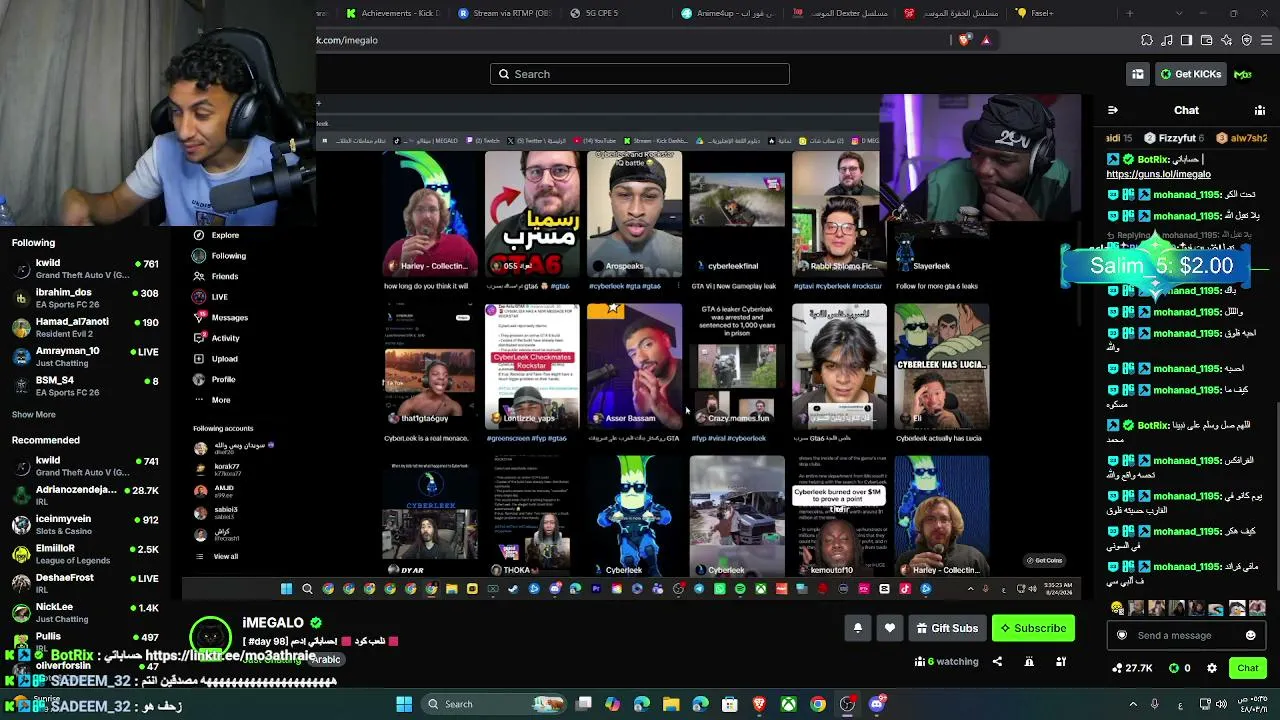The image size is (1280, 720).
Task: Collapse the chat panel with the arrow icon
Action: click(1113, 110)
